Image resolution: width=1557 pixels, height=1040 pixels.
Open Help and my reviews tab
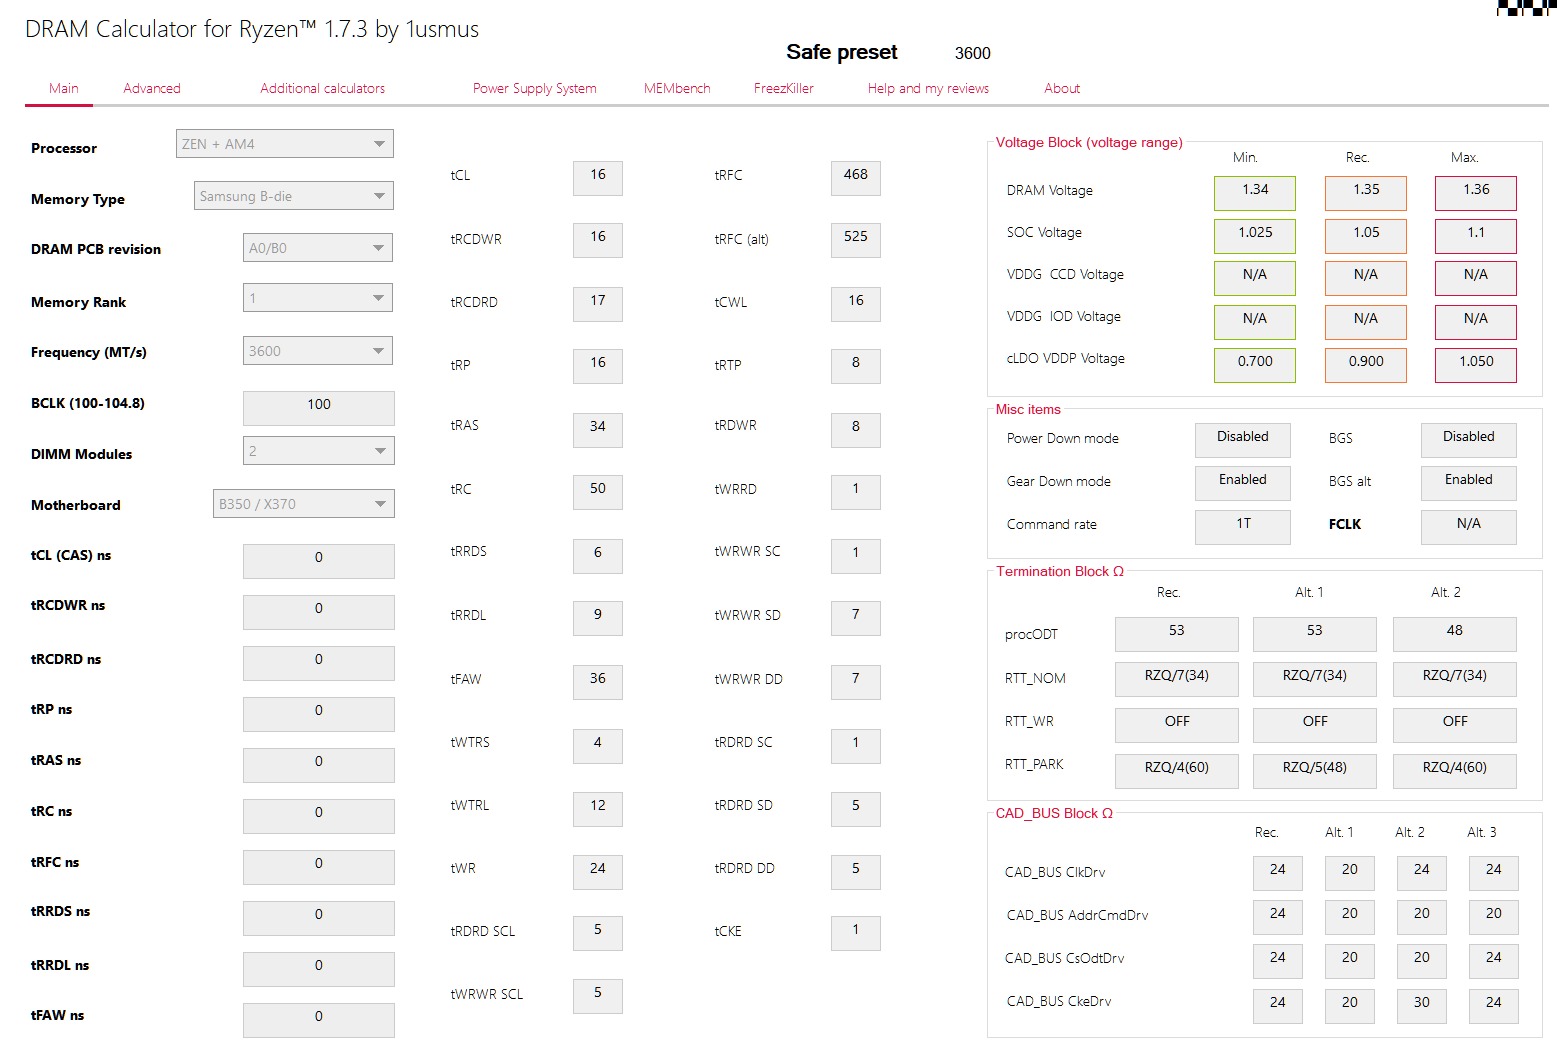click(x=928, y=88)
